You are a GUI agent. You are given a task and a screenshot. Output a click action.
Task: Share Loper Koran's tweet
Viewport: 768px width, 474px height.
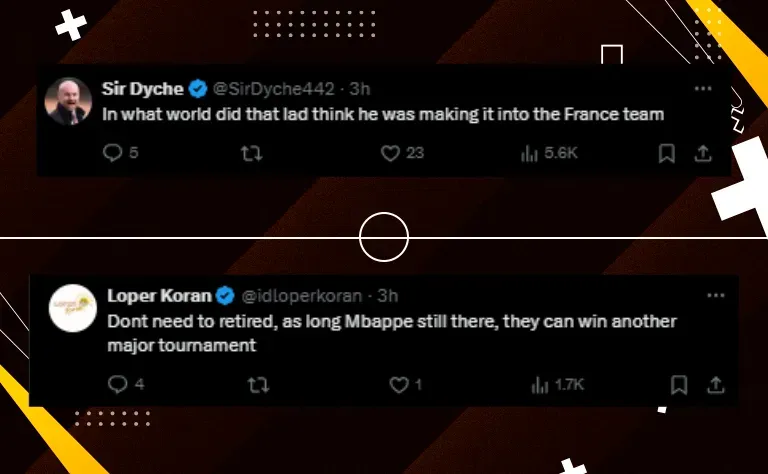(x=716, y=385)
